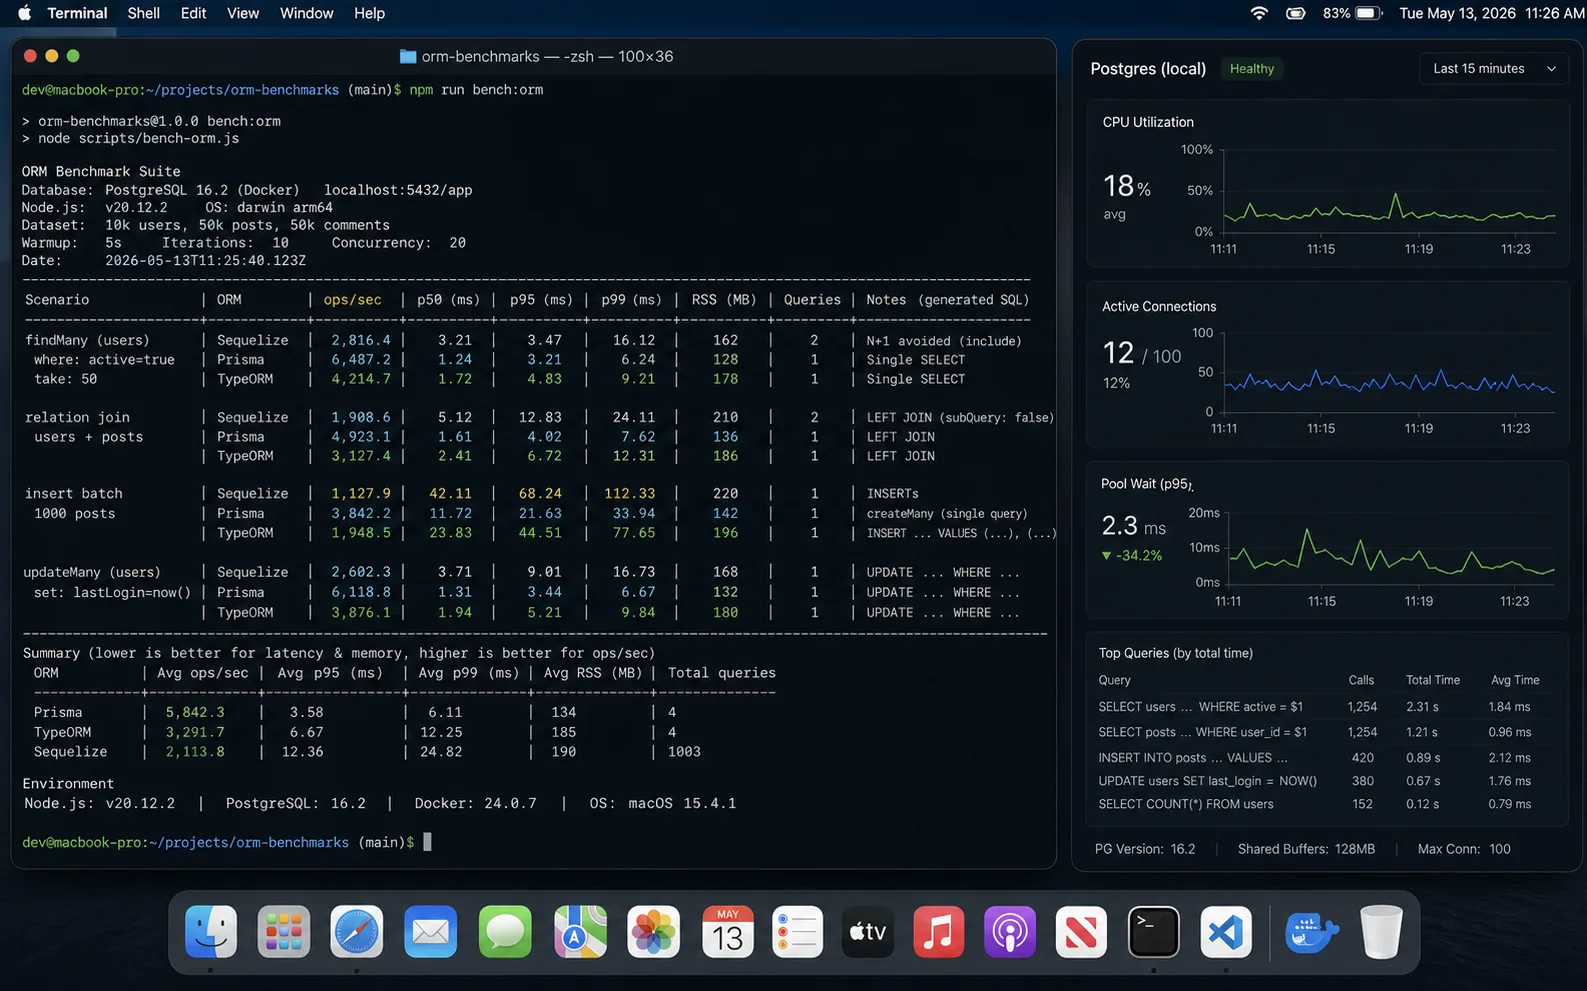Viewport: 1587px width, 991px height.
Task: Select the UPDATE users SET last_login query row
Action: coord(1327,781)
